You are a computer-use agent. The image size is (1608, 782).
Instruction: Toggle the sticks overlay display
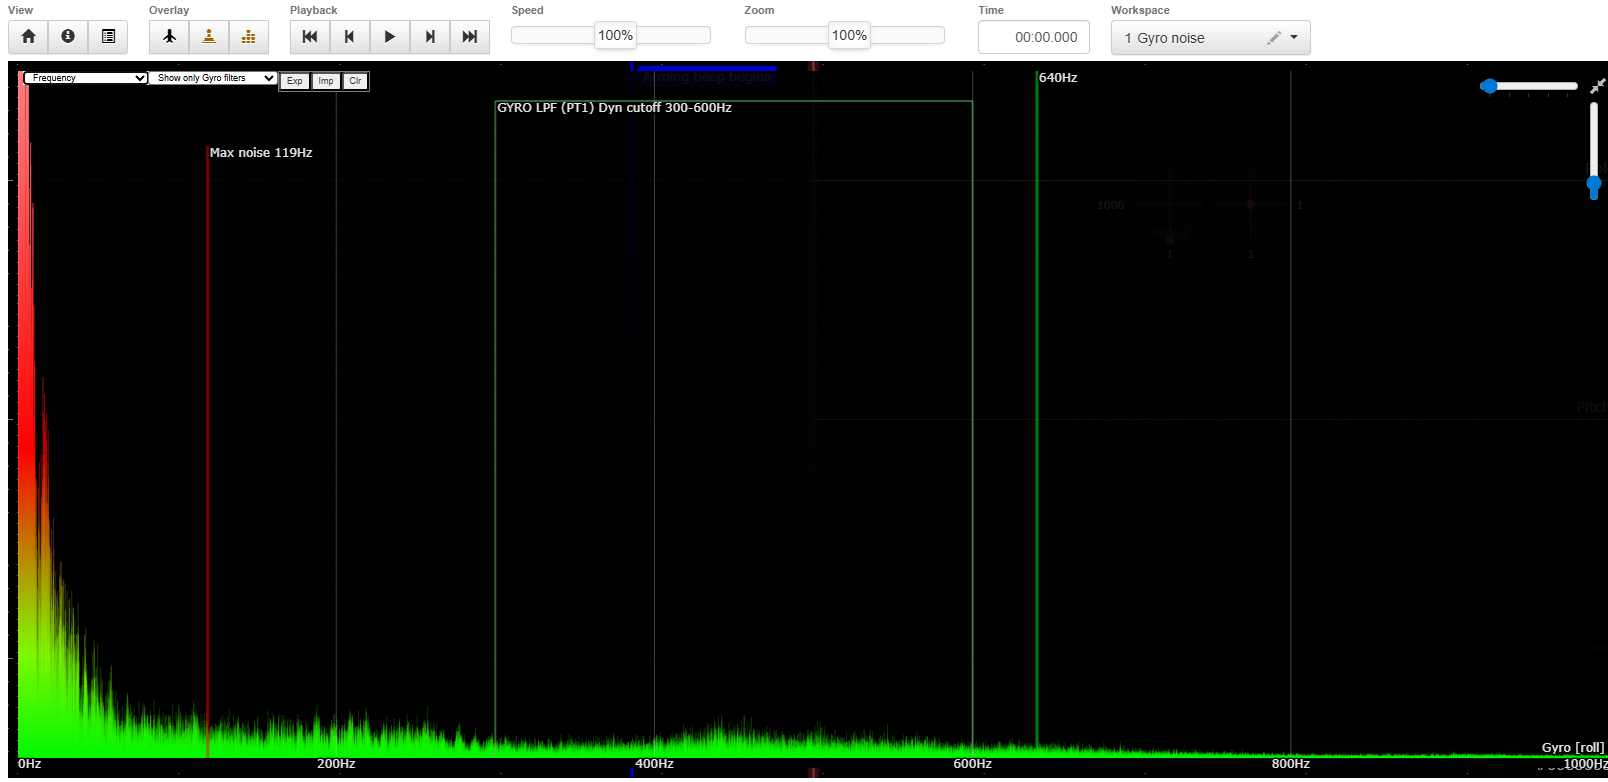pyautogui.click(x=209, y=37)
